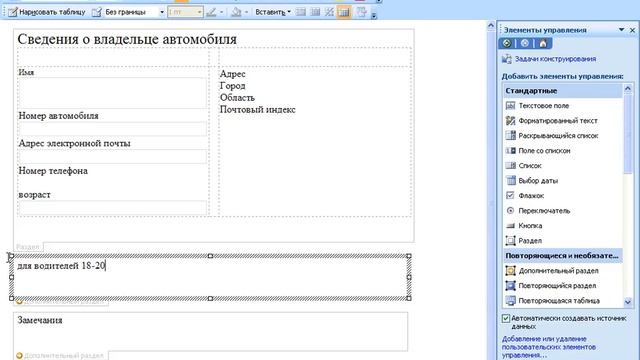
Task: Select the Повторяющиеся и необязательные category header
Action: [x=563, y=256]
